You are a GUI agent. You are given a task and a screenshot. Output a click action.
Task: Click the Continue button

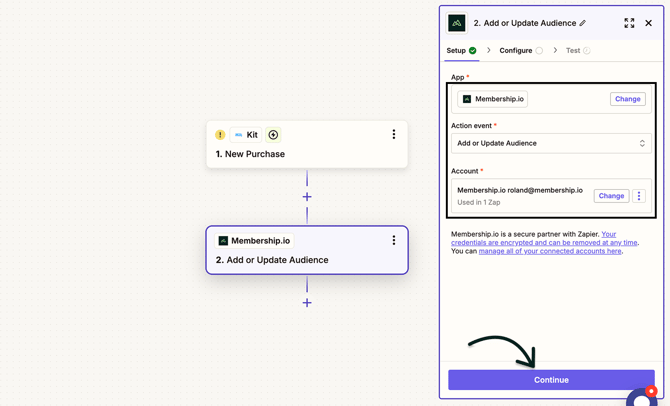tap(551, 380)
